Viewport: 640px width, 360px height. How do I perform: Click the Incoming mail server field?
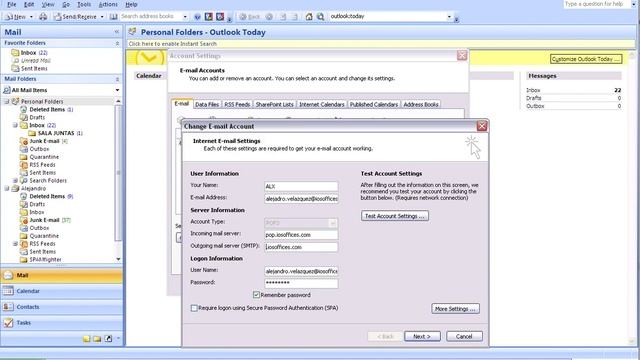click(301, 235)
